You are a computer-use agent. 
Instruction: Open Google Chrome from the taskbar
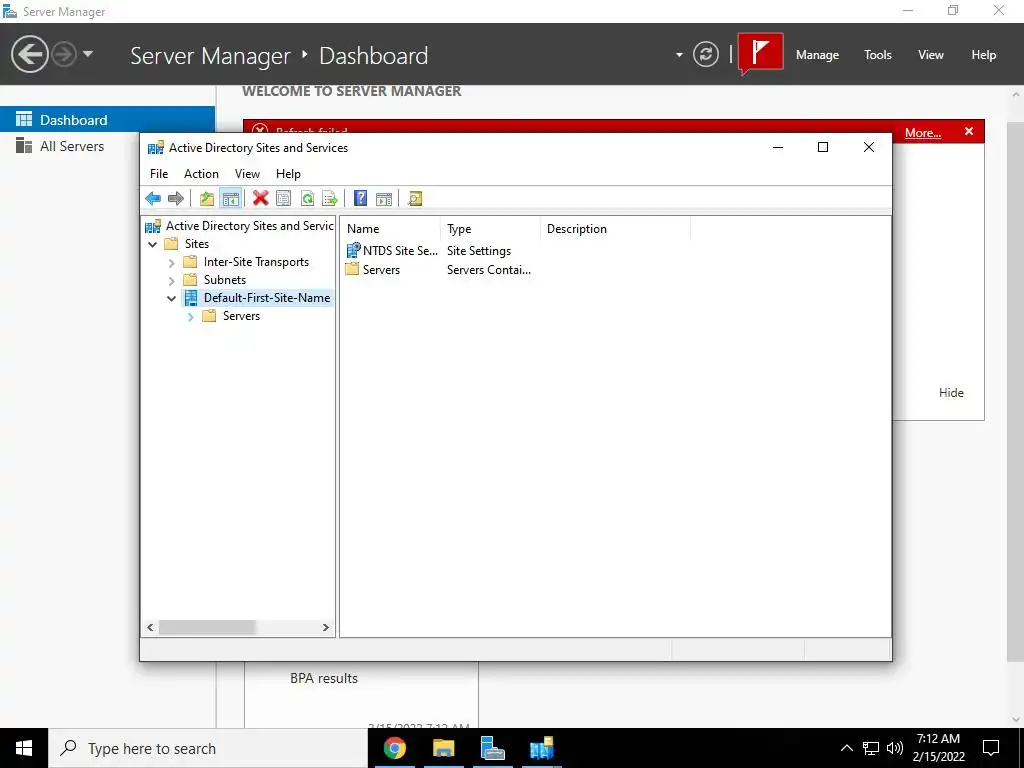click(394, 748)
